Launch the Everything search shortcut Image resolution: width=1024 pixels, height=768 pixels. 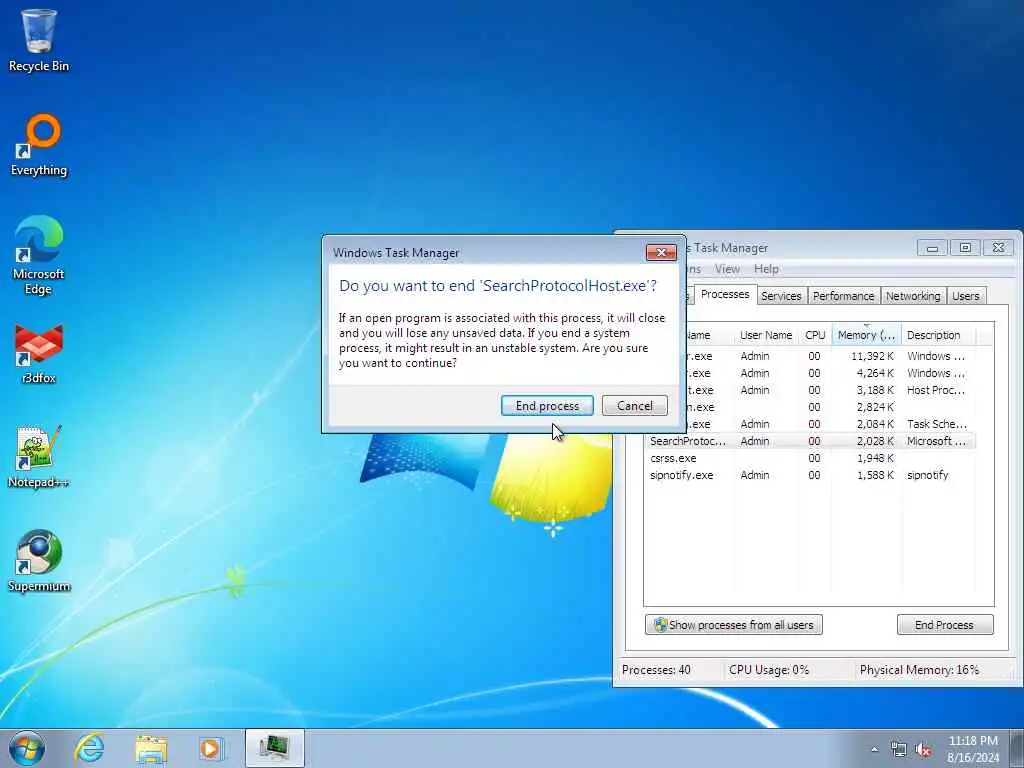(x=39, y=145)
